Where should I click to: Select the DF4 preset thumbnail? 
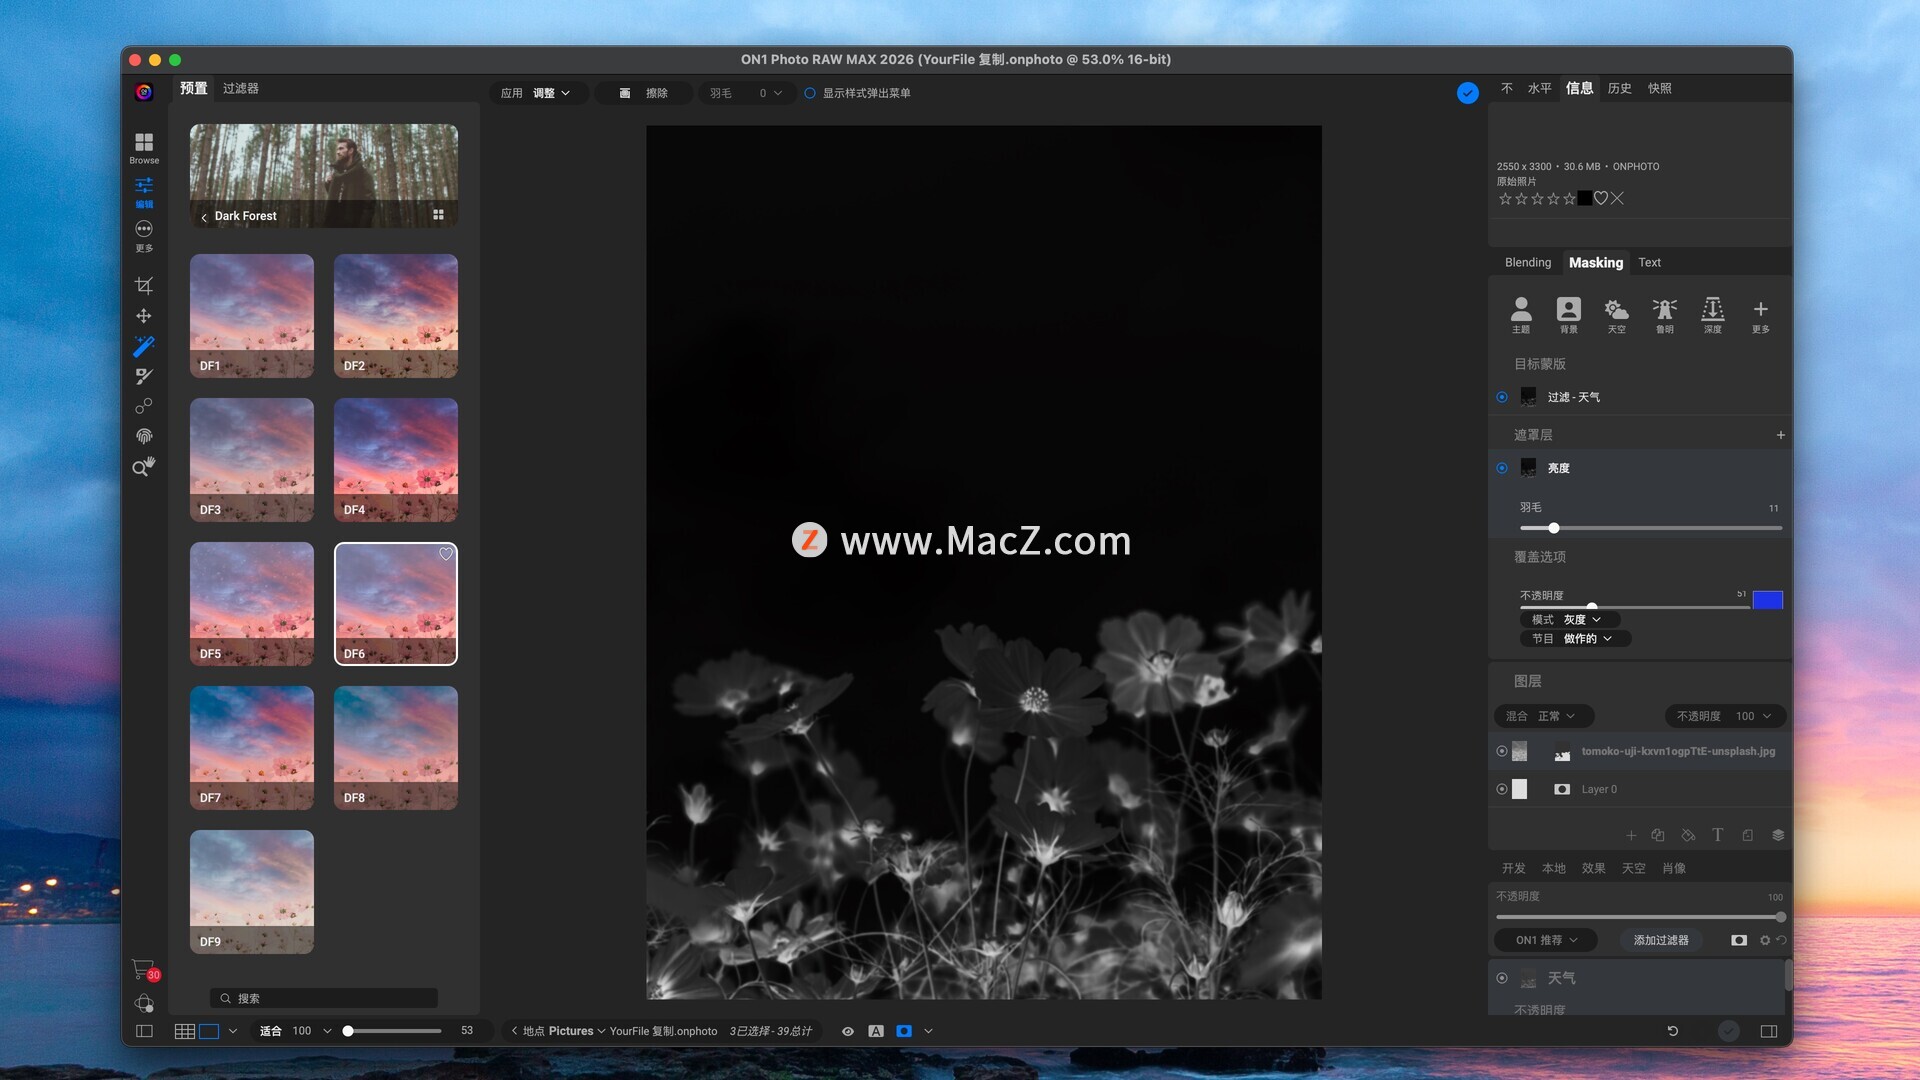point(396,460)
